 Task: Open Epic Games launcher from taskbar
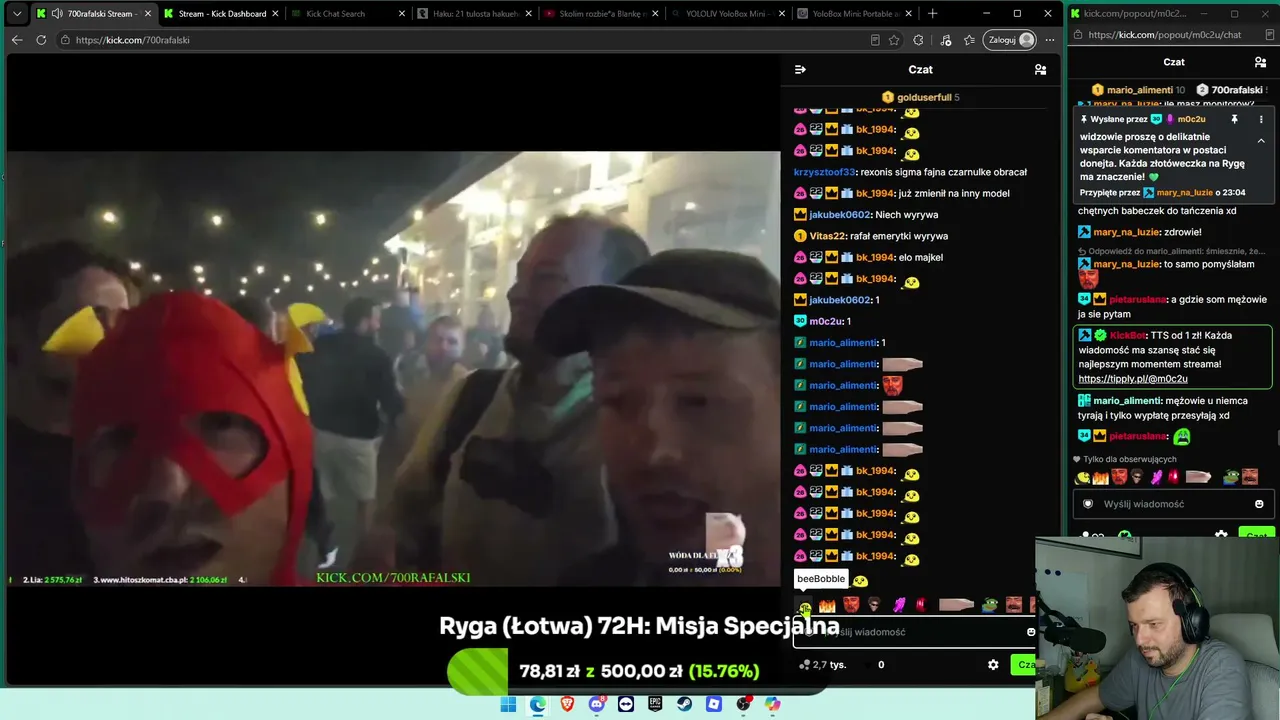655,704
